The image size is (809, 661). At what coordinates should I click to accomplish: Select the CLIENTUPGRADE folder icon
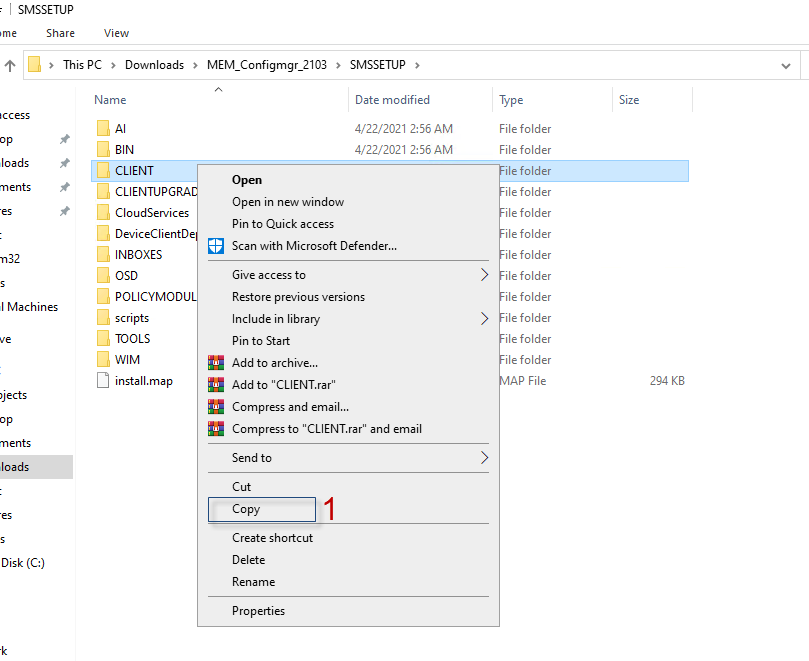103,191
